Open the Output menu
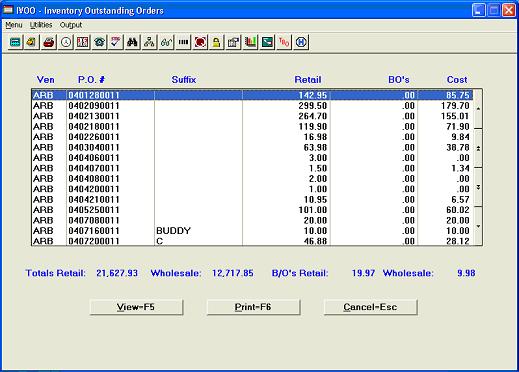 pyautogui.click(x=71, y=25)
